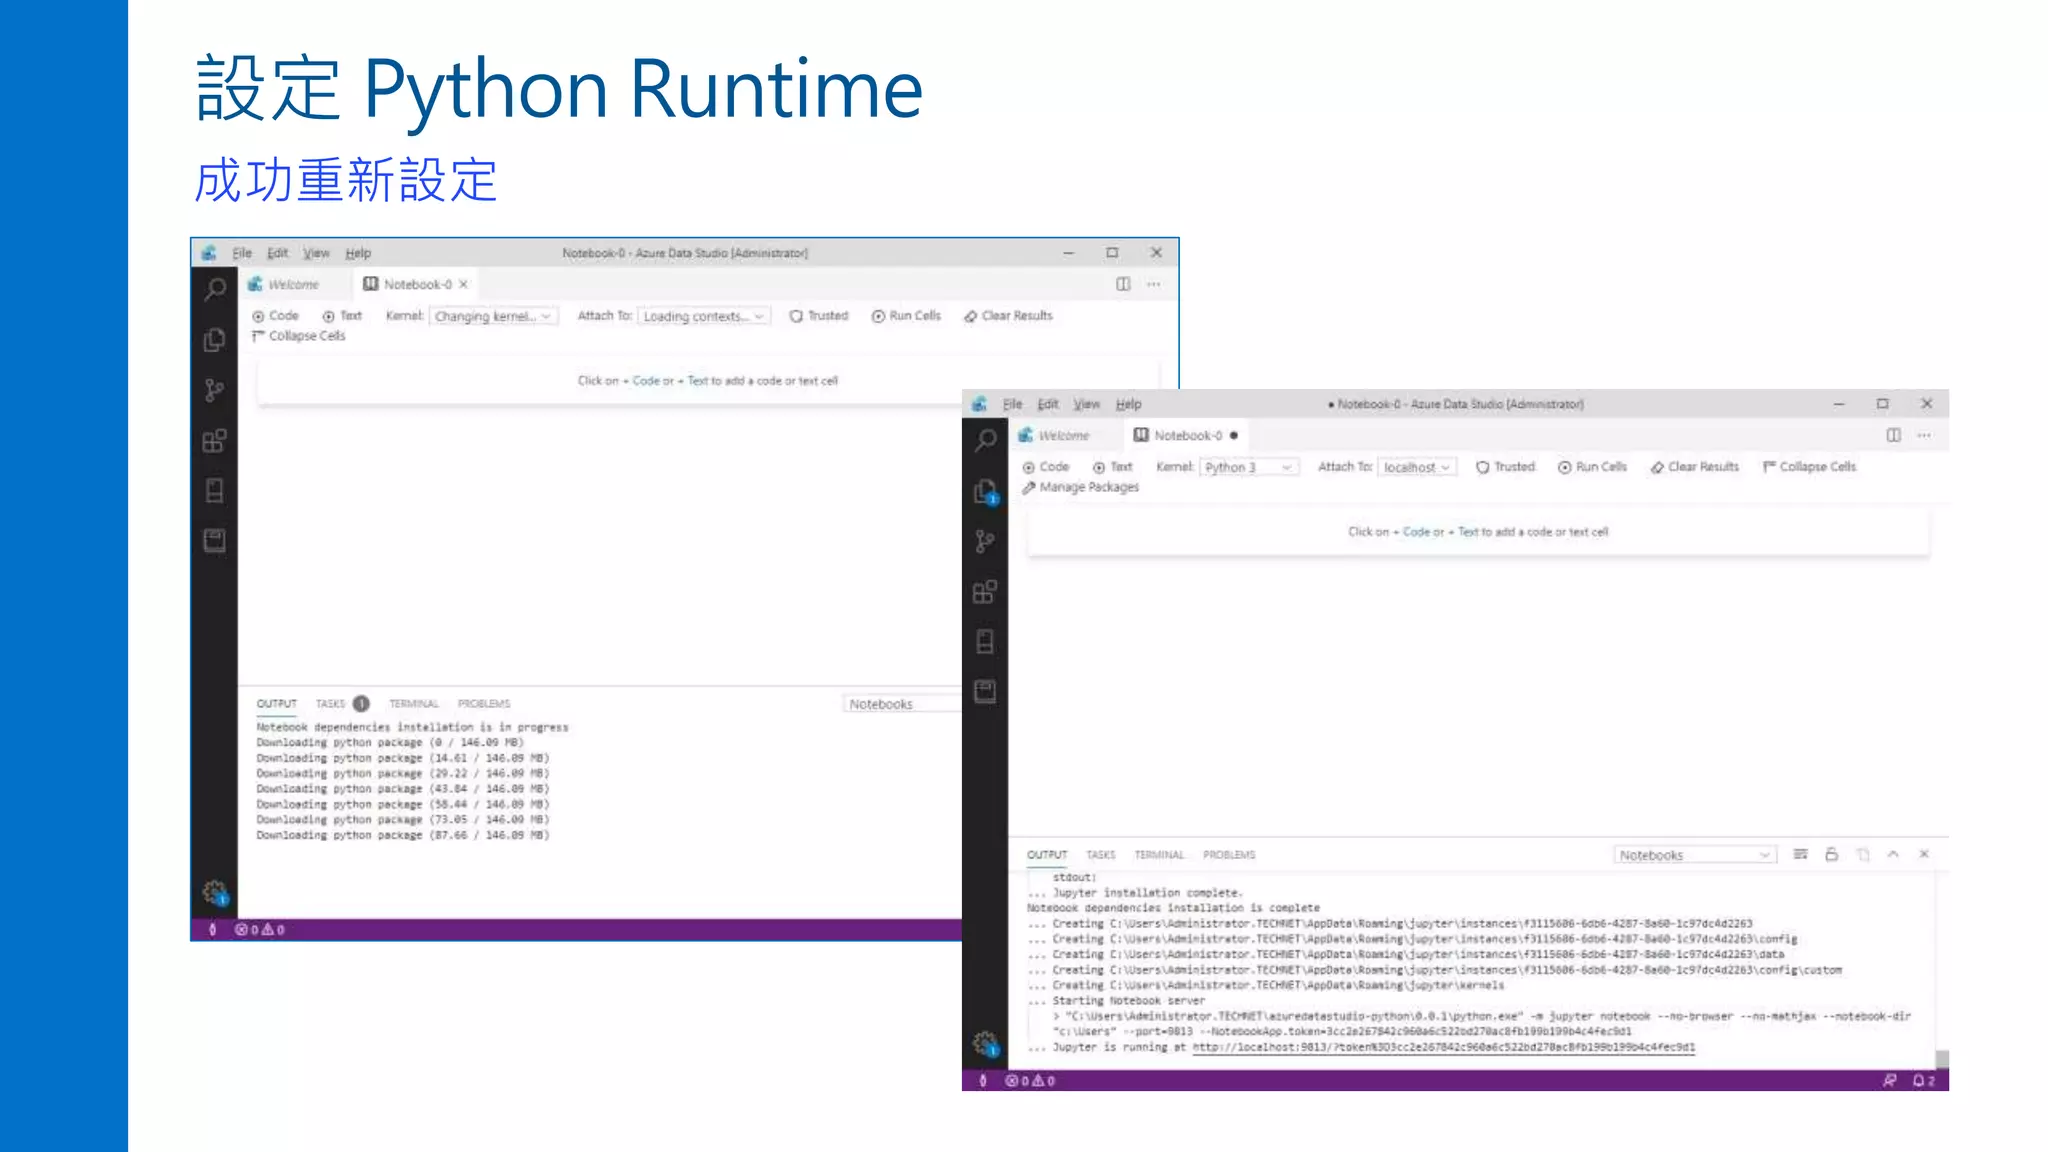The height and width of the screenshot is (1152, 2048).
Task: Toggle Trusted in left window toolbar
Action: (818, 316)
